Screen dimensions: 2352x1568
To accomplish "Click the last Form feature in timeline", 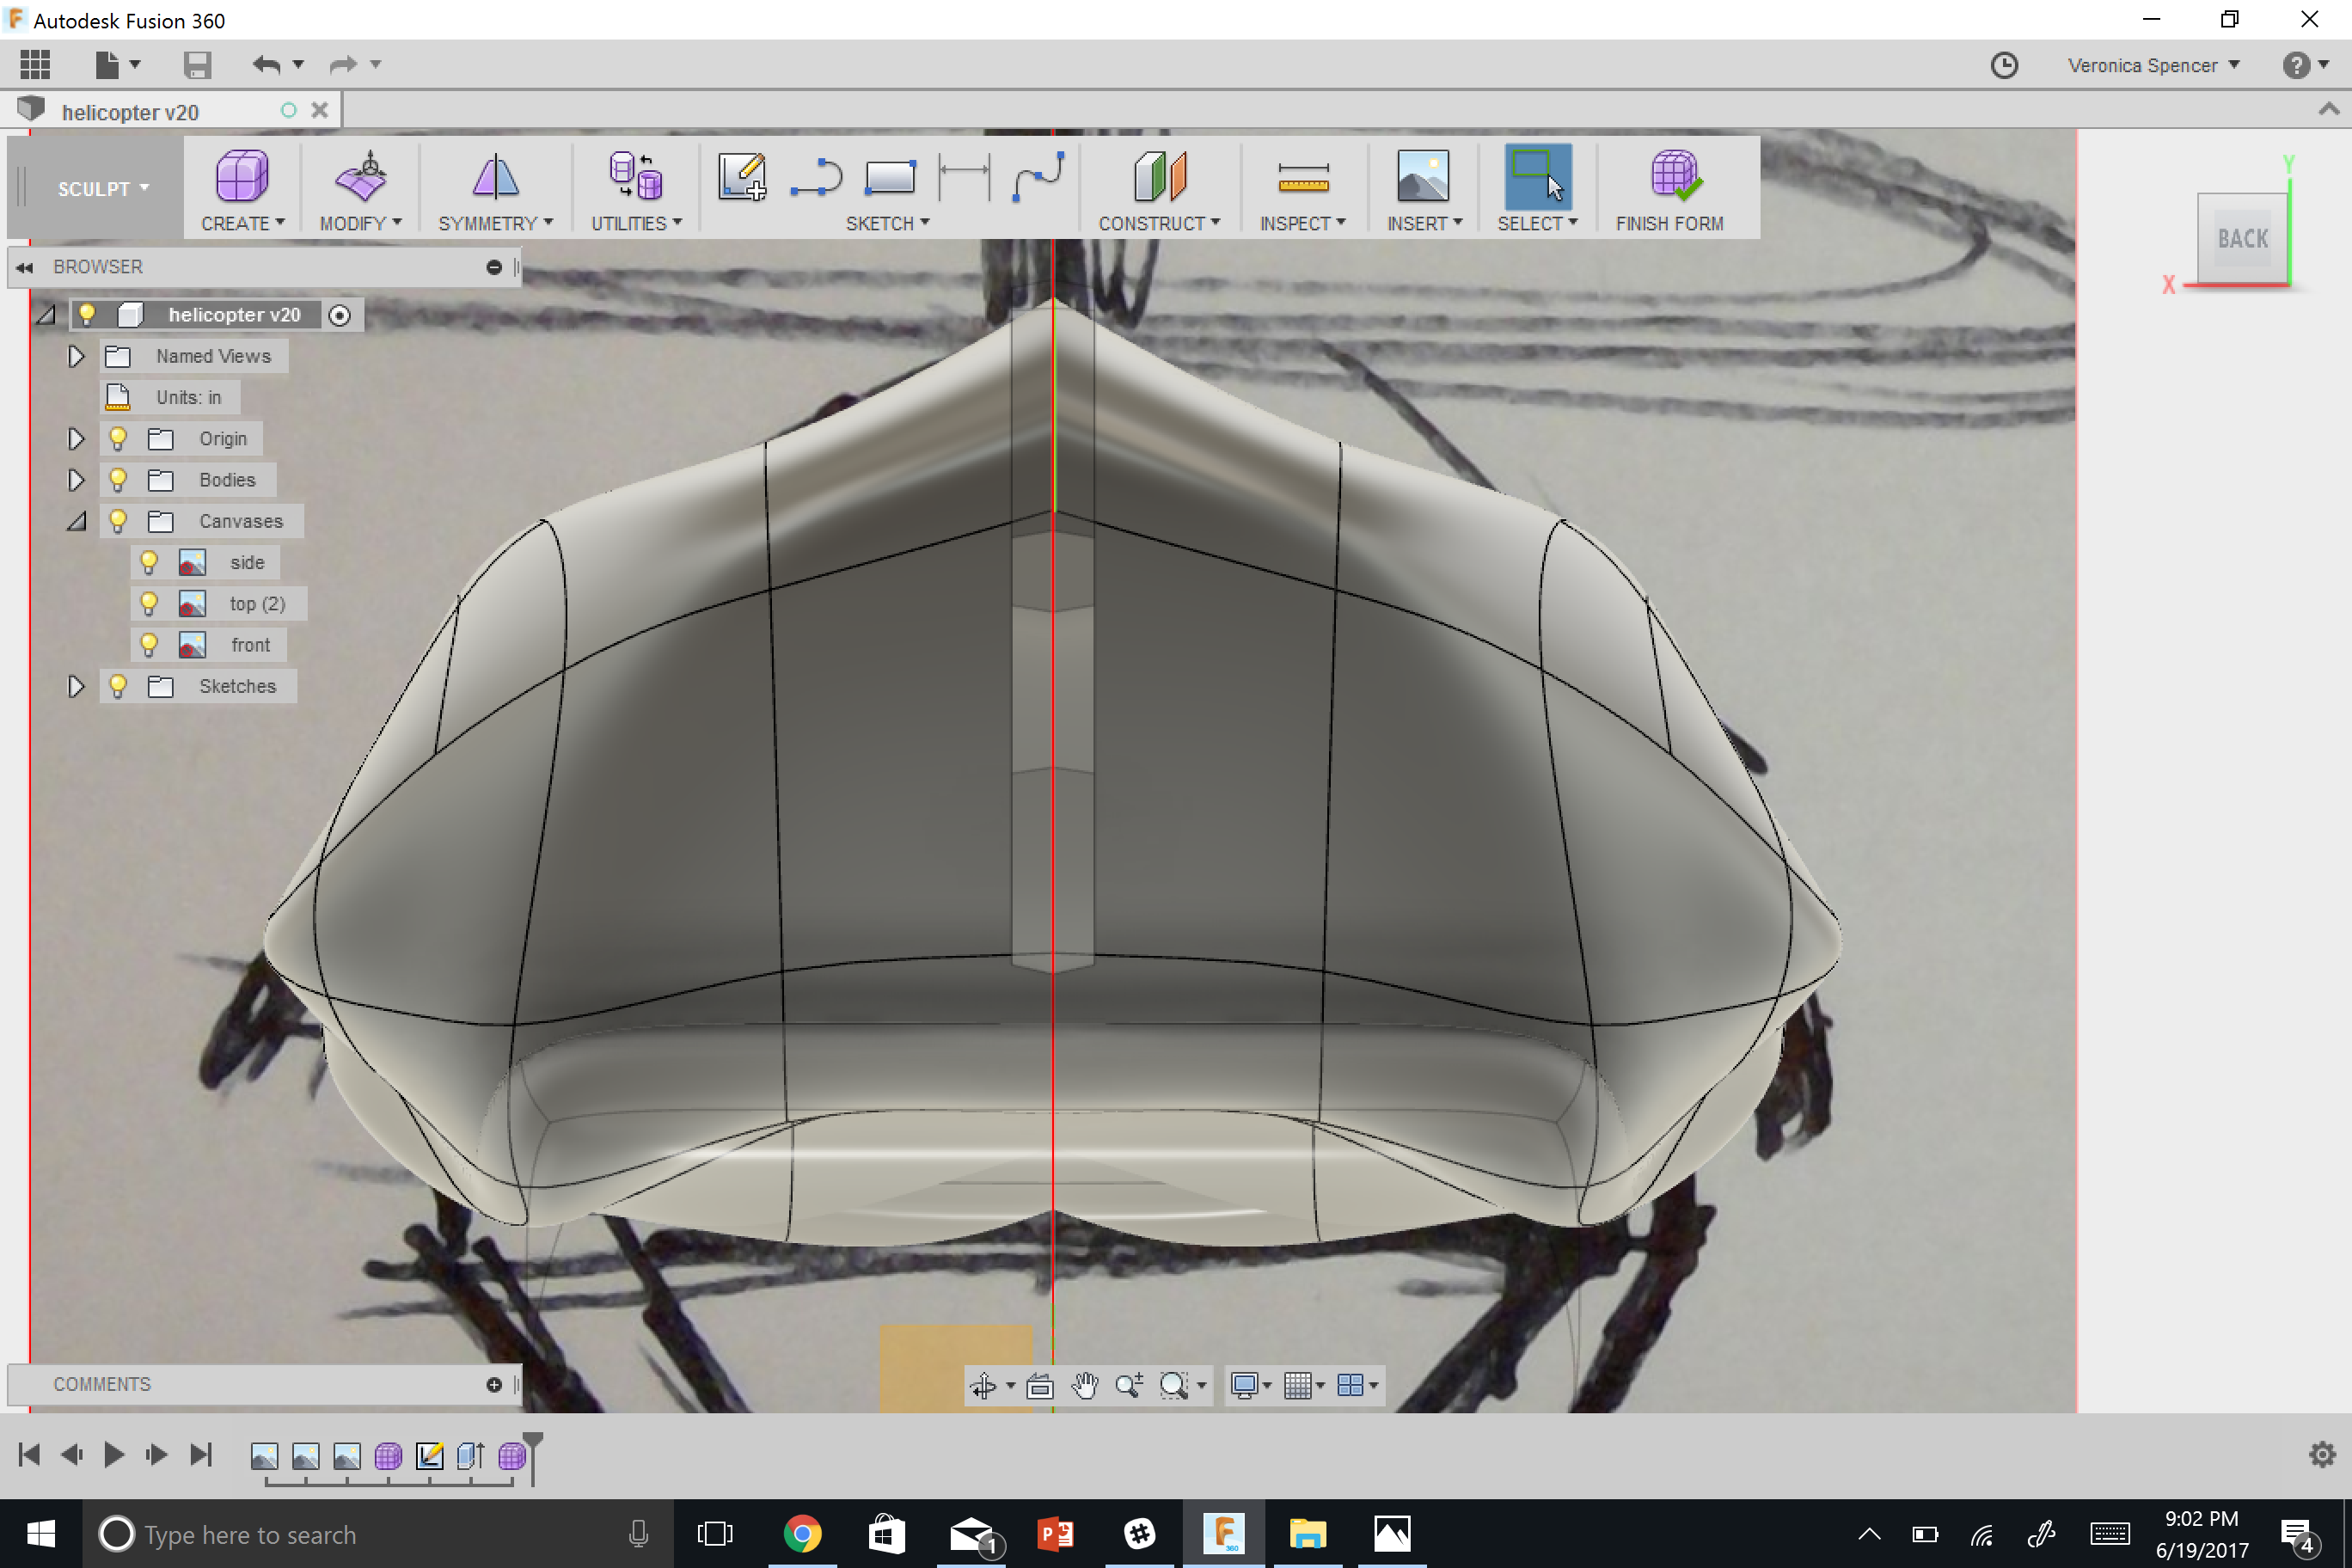I will tap(512, 1456).
